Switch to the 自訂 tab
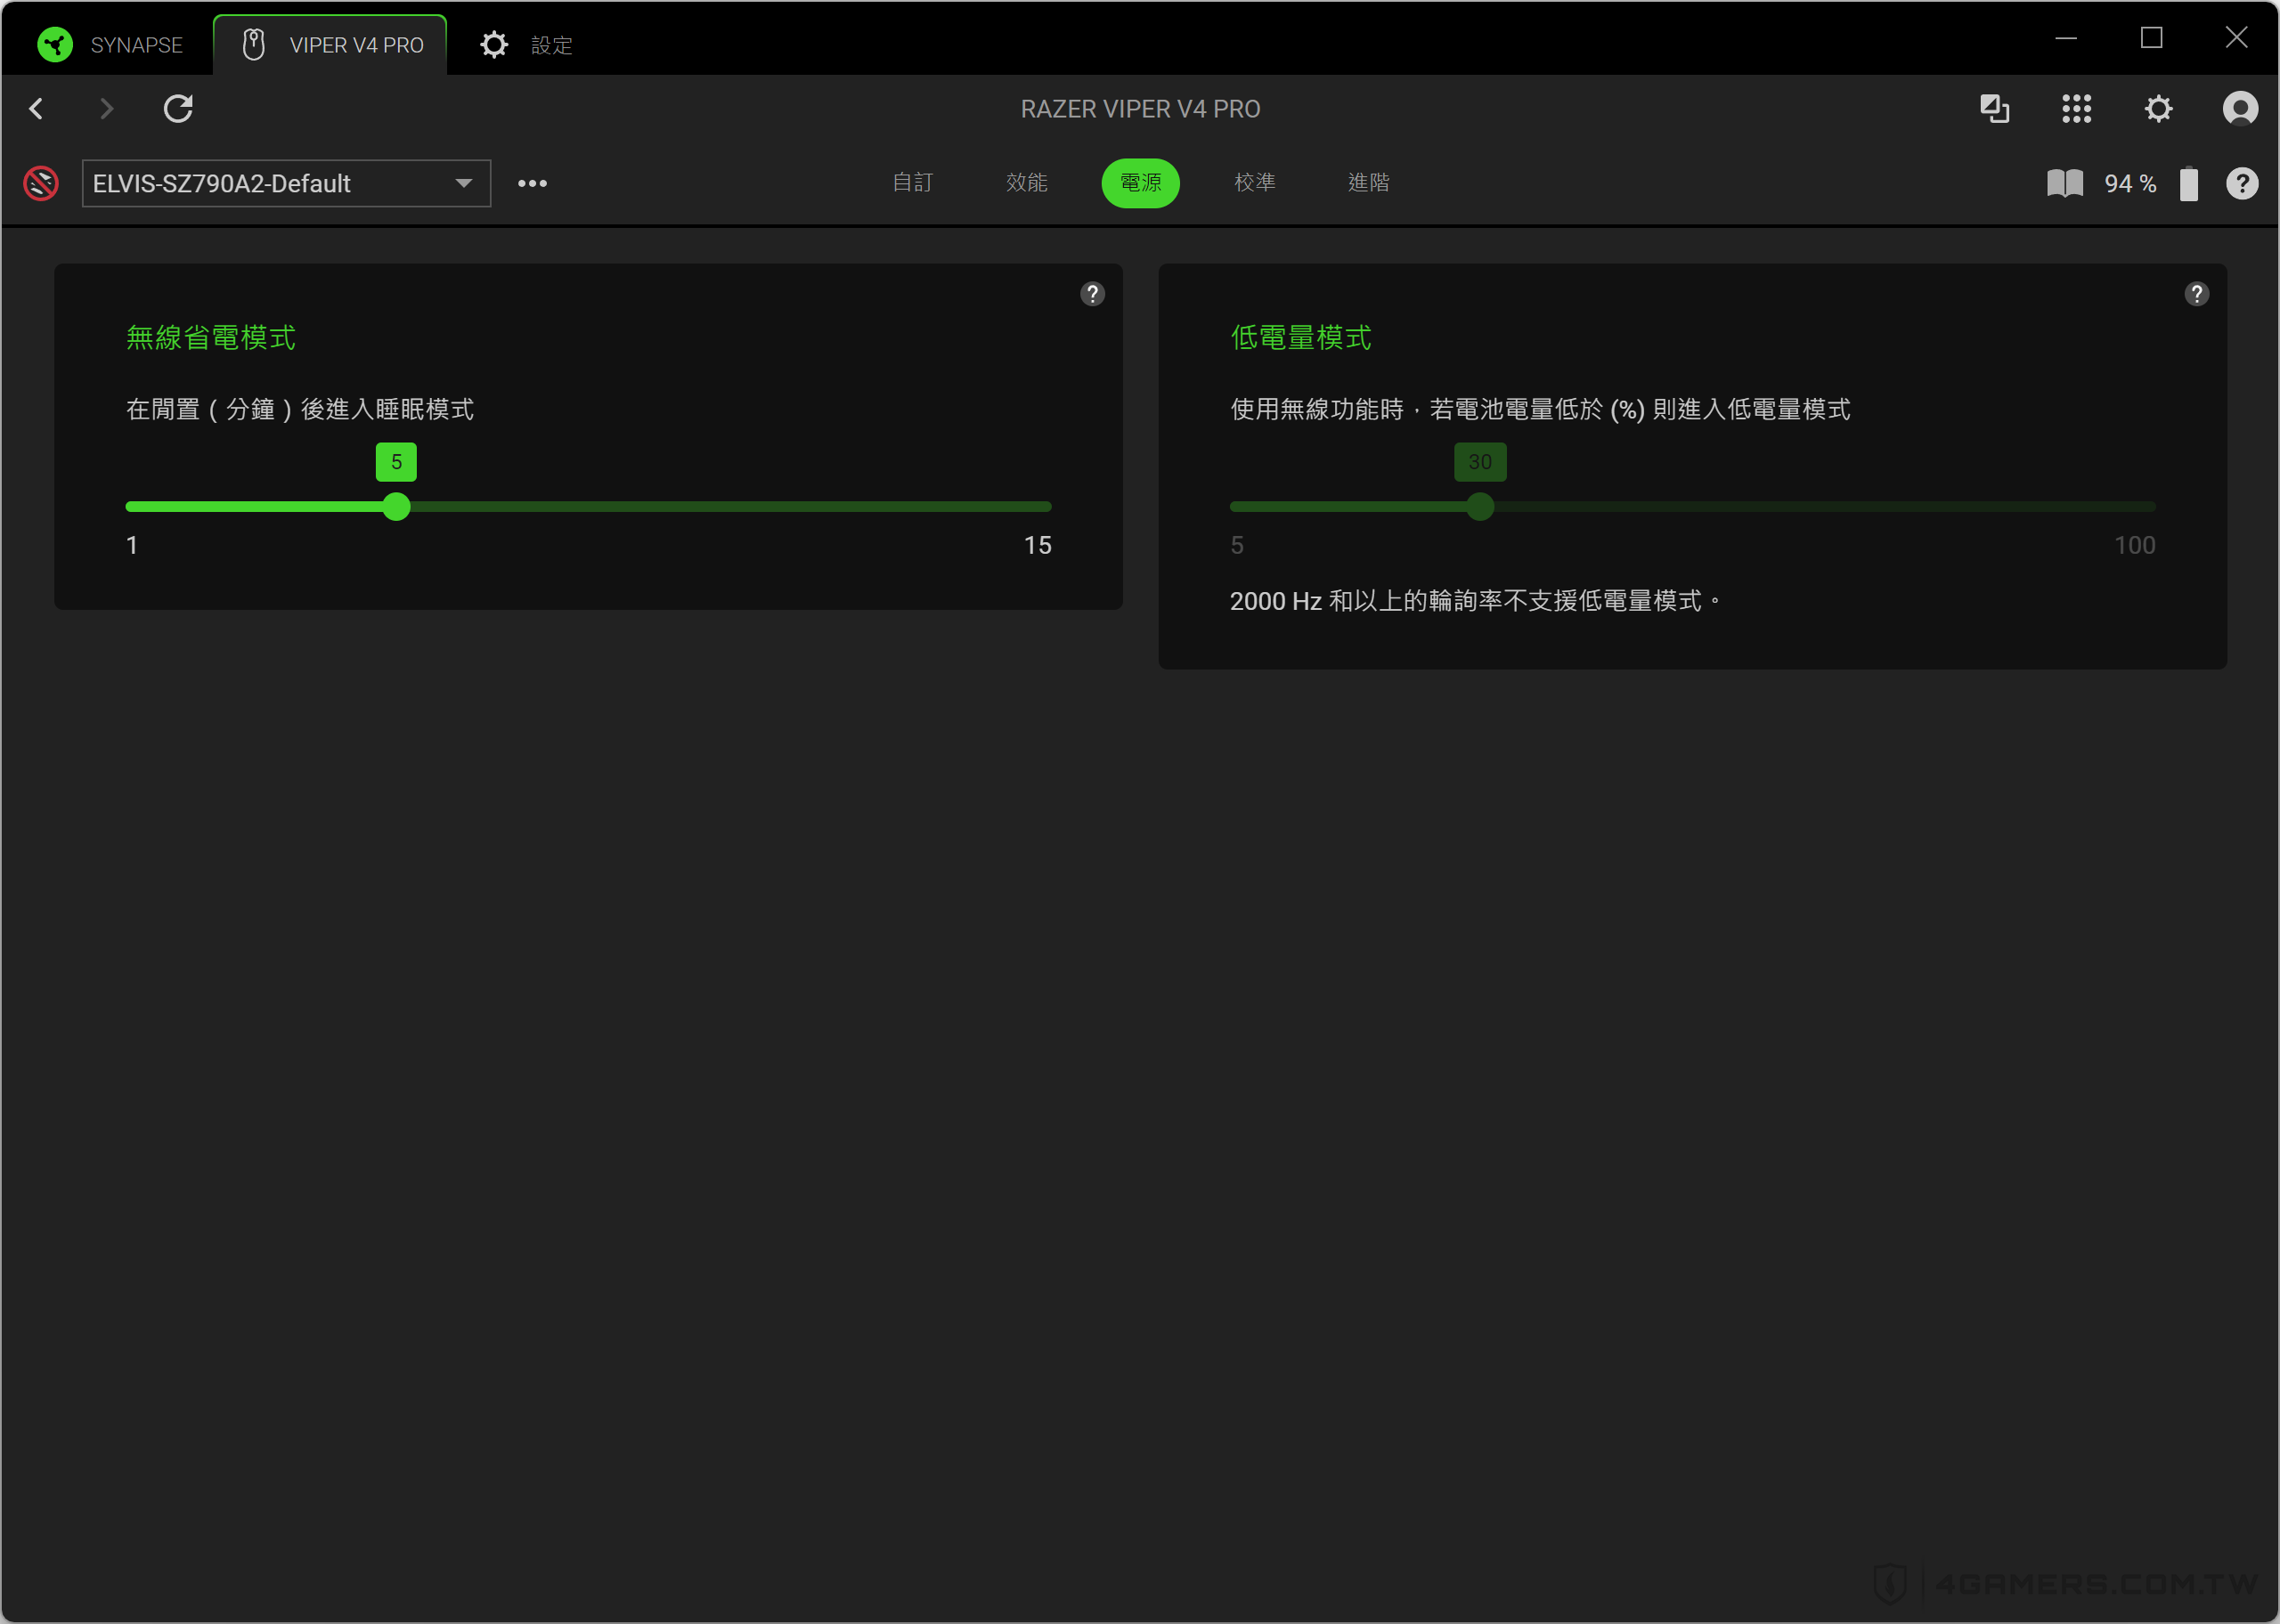This screenshot has height=1624, width=2280. pyautogui.click(x=912, y=183)
